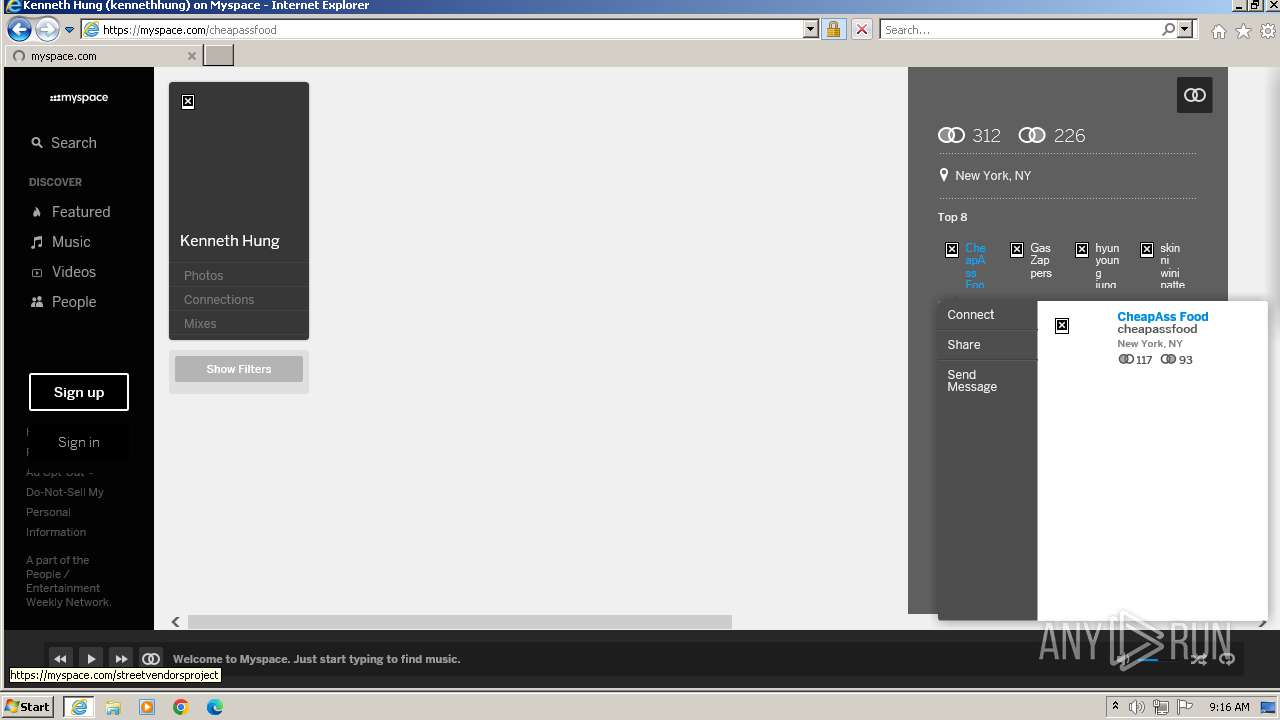Open CheapAss Food profile from popup card
The width and height of the screenshot is (1280, 720).
(1163, 316)
